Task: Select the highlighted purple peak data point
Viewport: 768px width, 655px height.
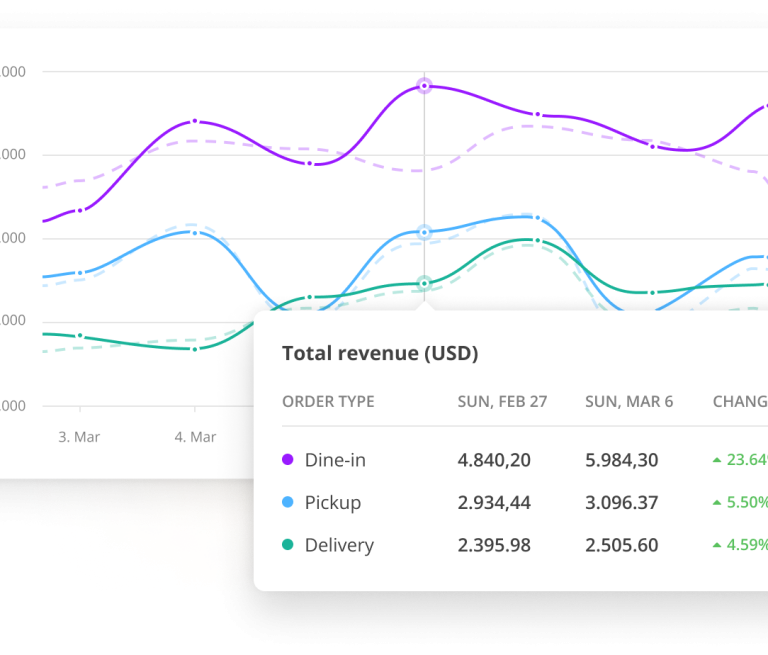Action: tap(424, 86)
